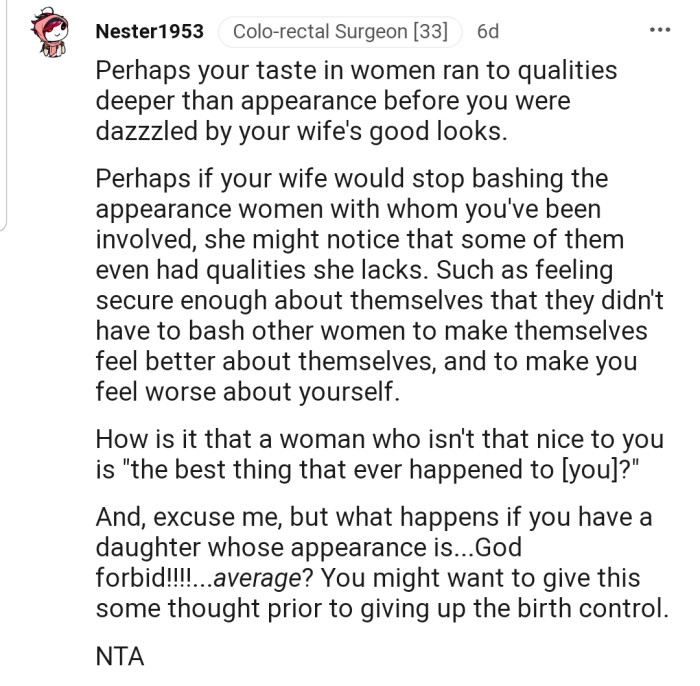Click the phrase 'God forbid!!!!' in the comment
The height and width of the screenshot is (686, 700).
point(309,562)
